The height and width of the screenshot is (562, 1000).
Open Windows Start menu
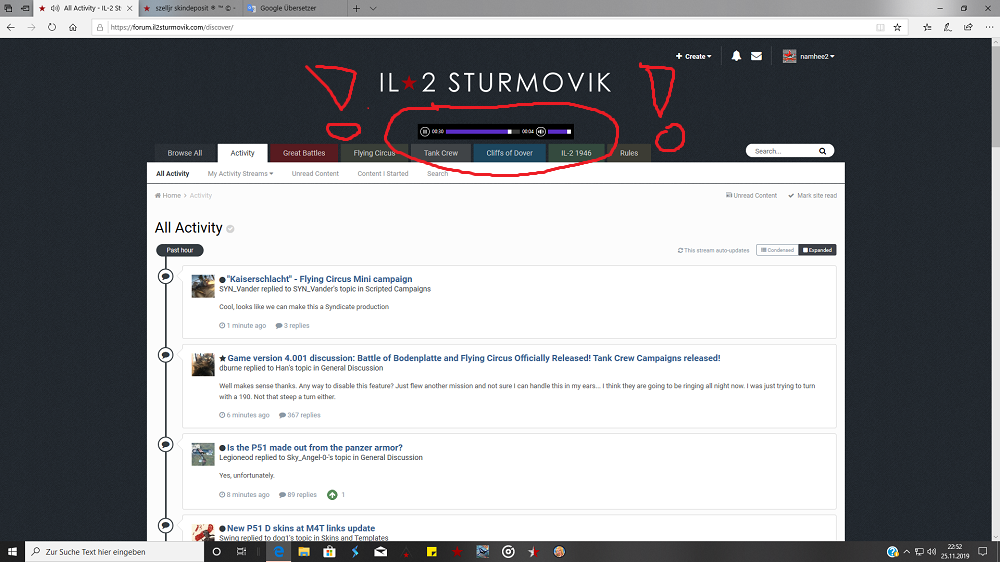click(x=12, y=552)
